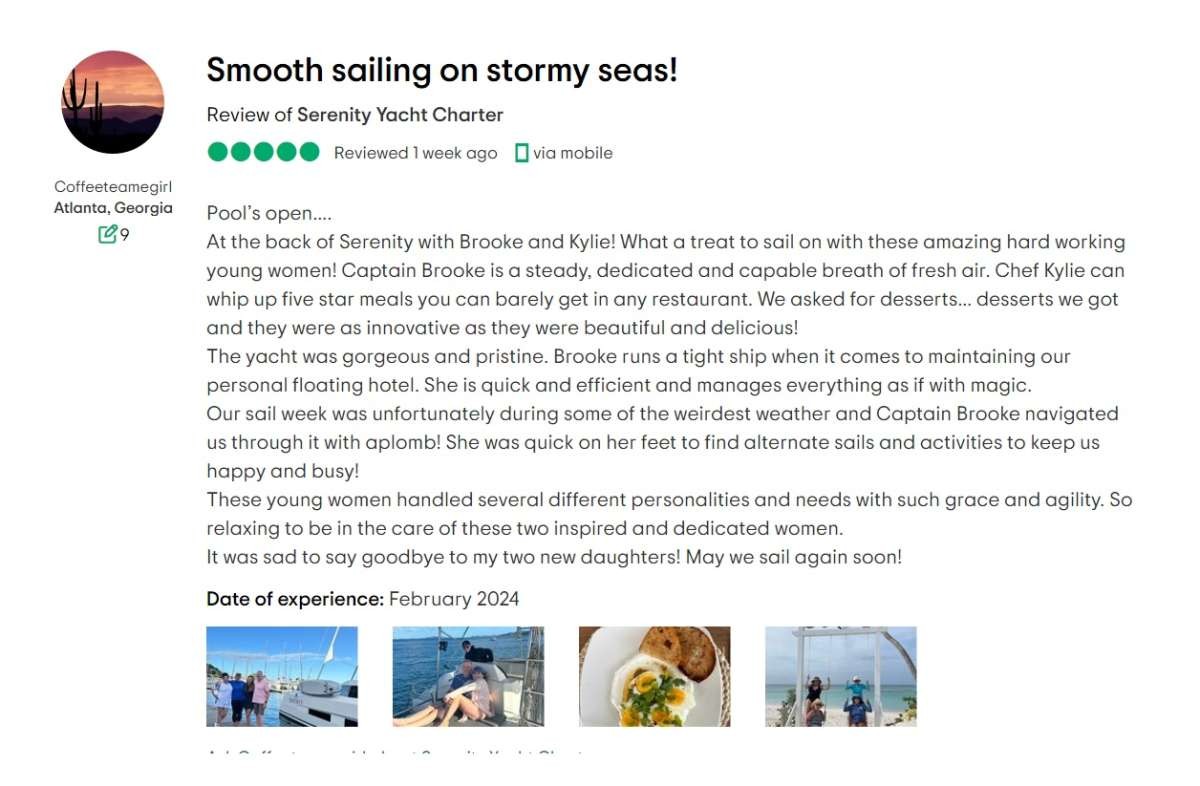Open the beach swing photo thumbnail
Viewport: 1200px width, 786px height.
click(x=841, y=676)
